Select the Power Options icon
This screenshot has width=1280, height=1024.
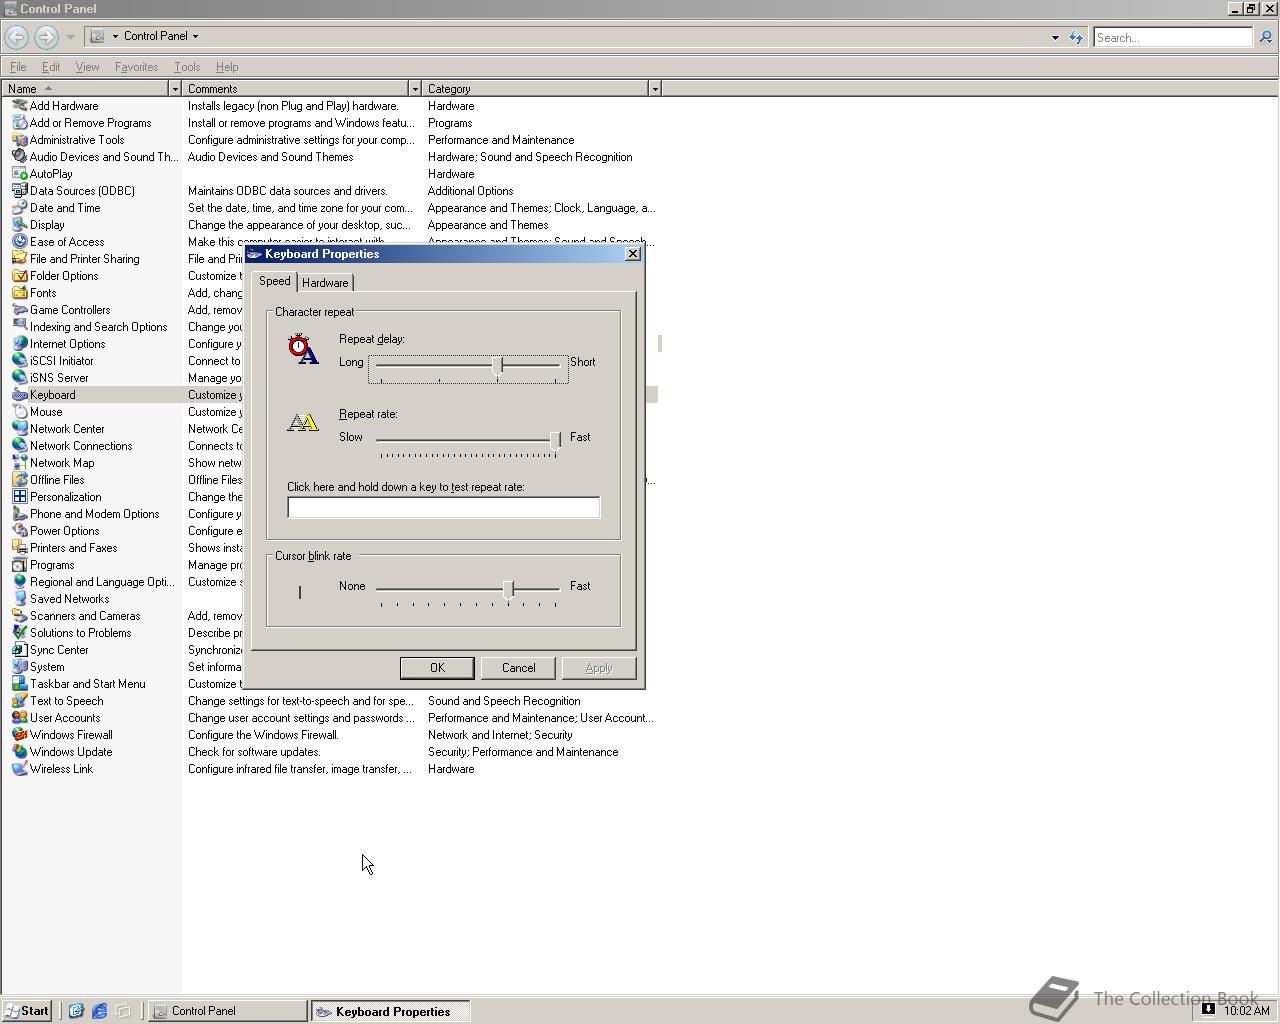[x=19, y=531]
